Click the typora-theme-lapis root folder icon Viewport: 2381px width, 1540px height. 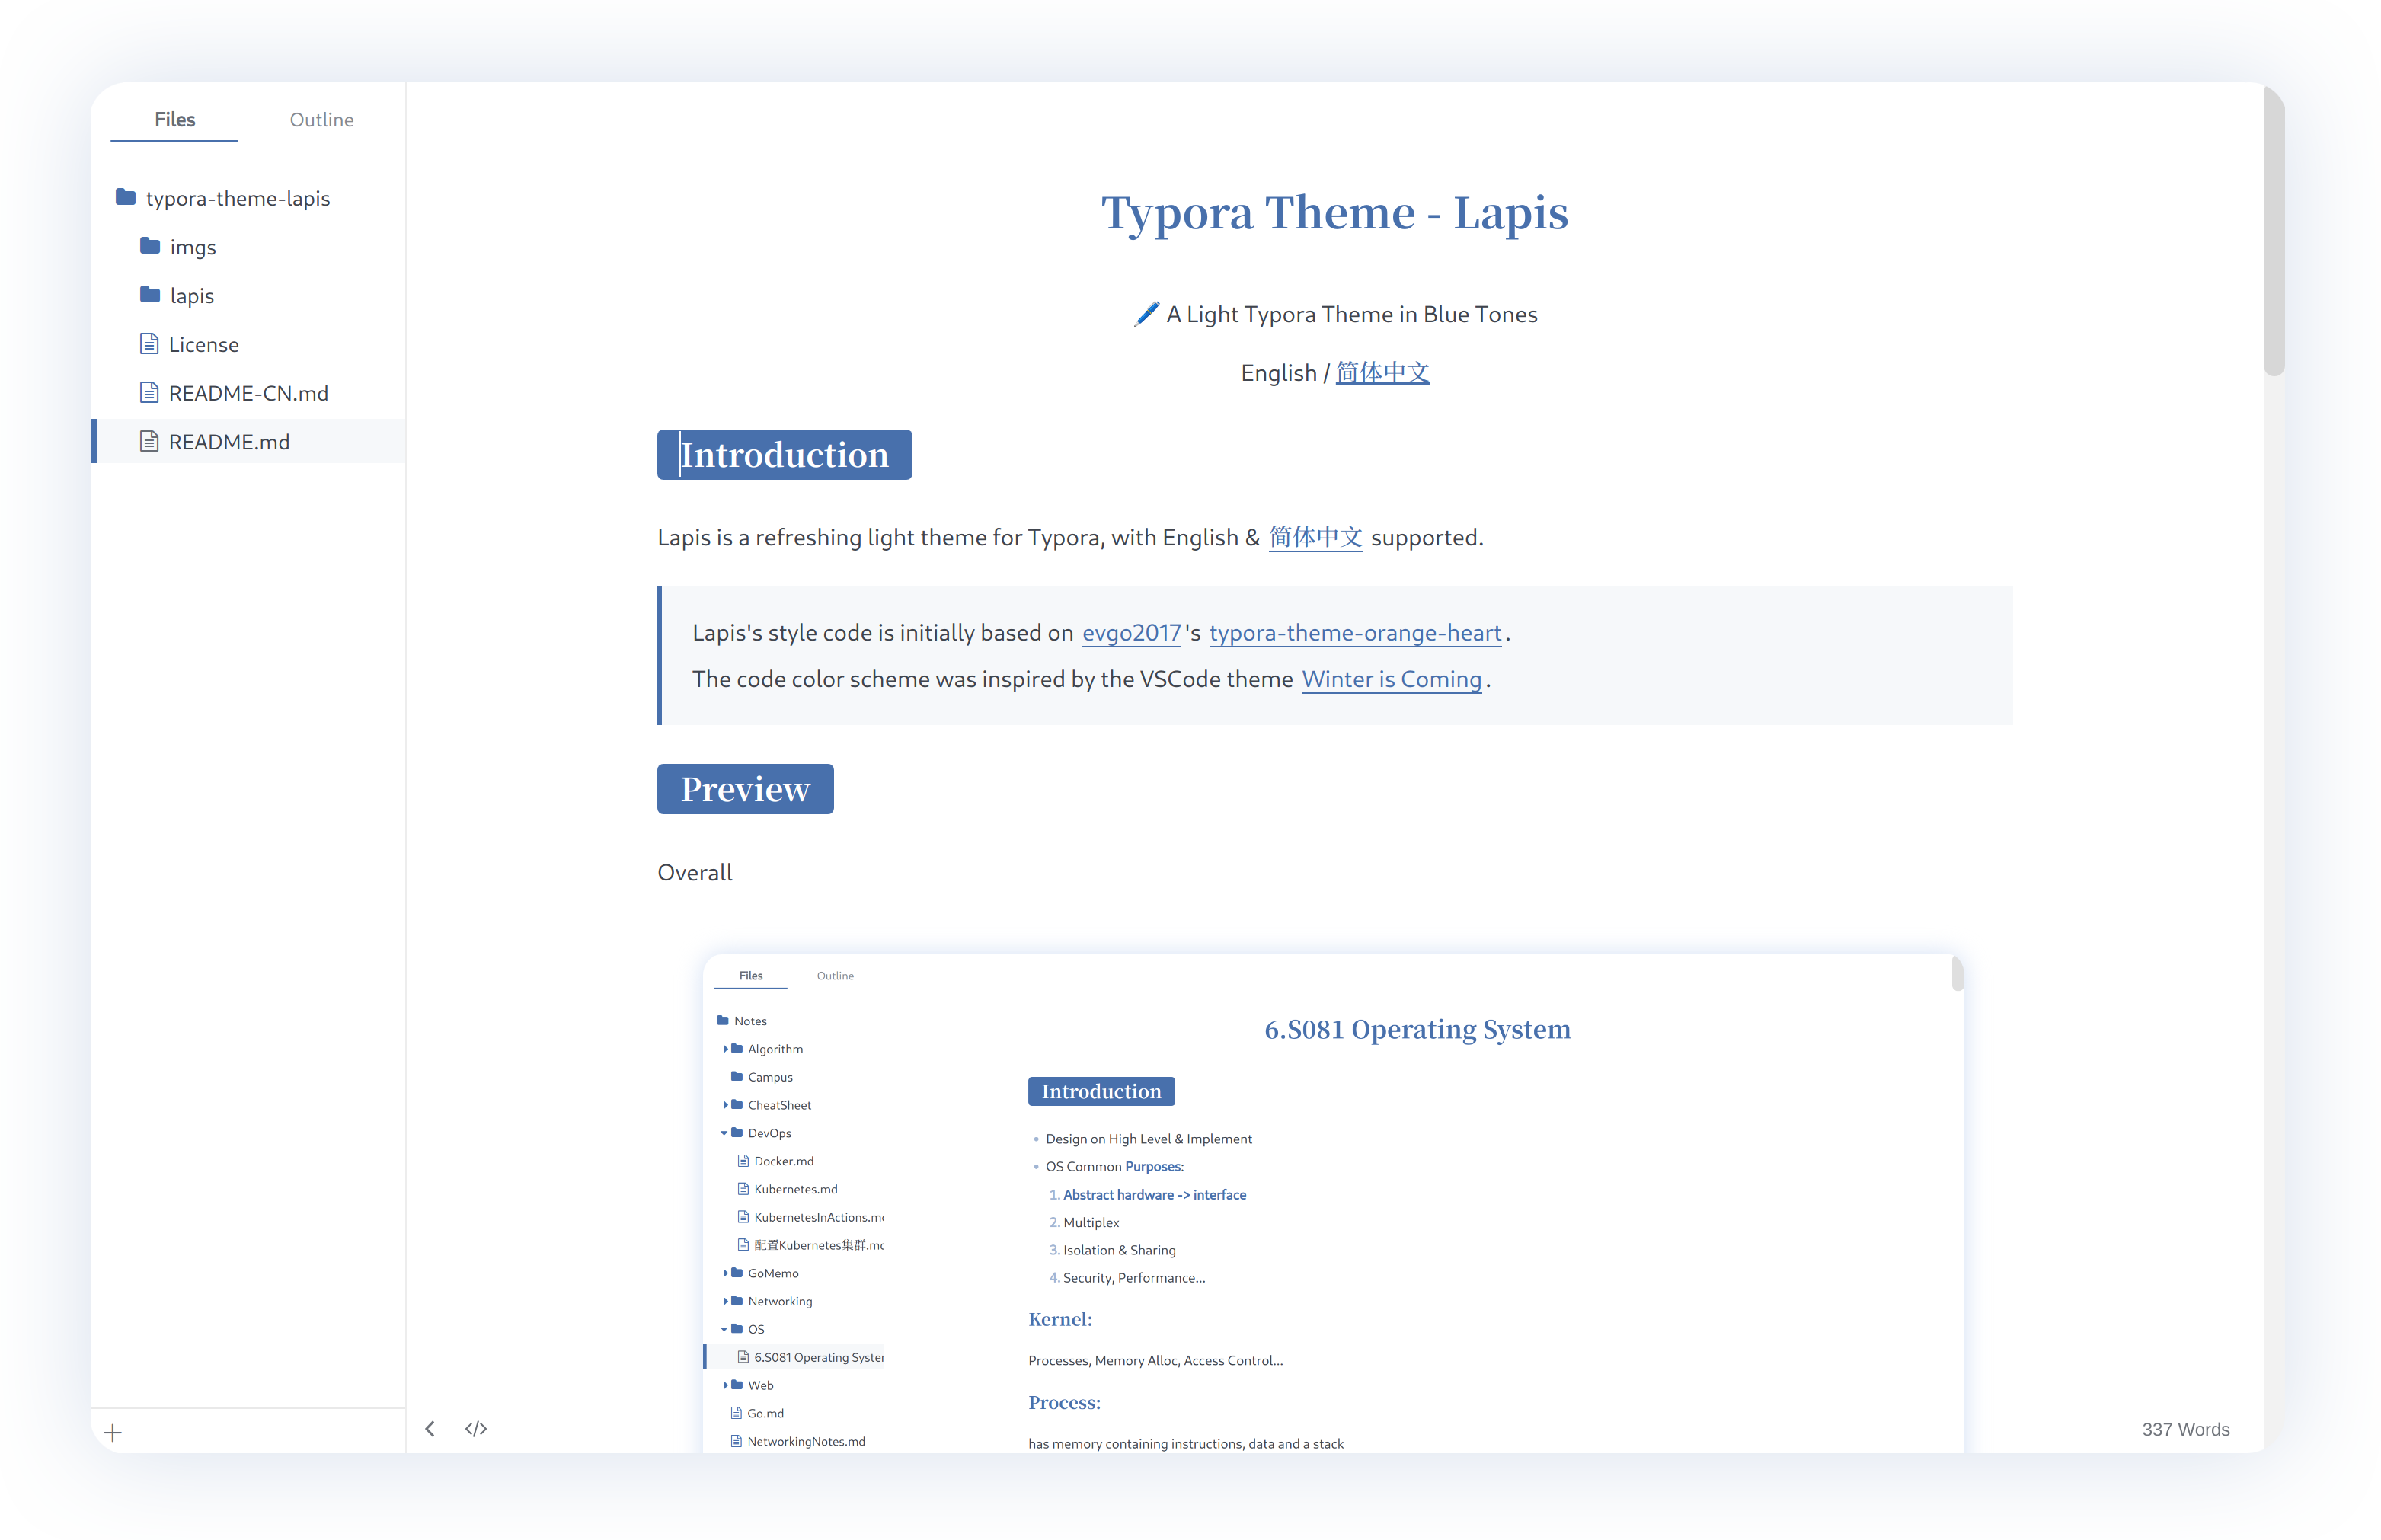click(x=126, y=197)
